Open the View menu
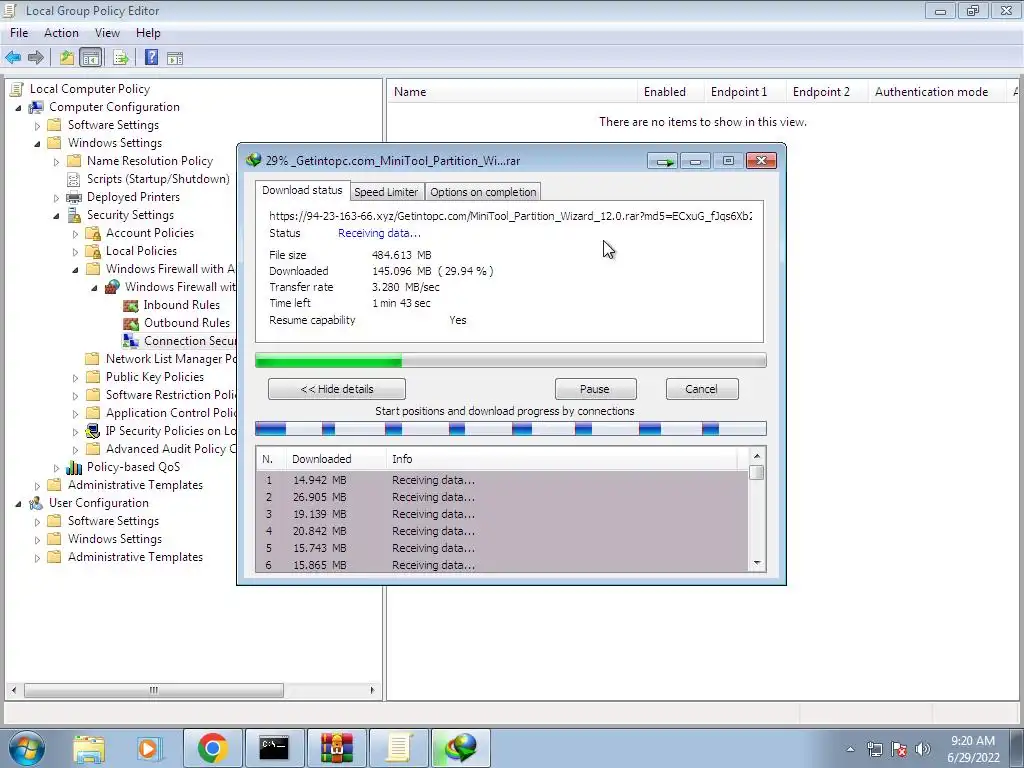 pyautogui.click(x=107, y=33)
